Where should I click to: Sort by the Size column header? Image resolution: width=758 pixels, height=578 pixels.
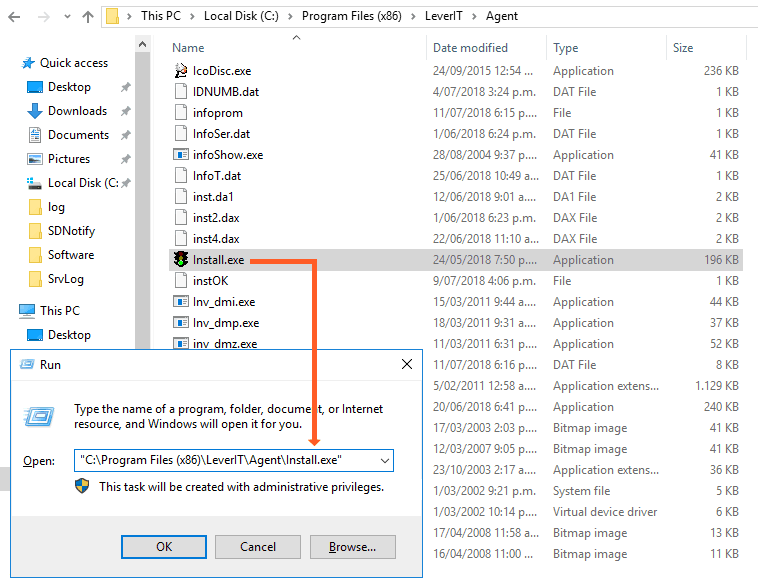[x=683, y=48]
